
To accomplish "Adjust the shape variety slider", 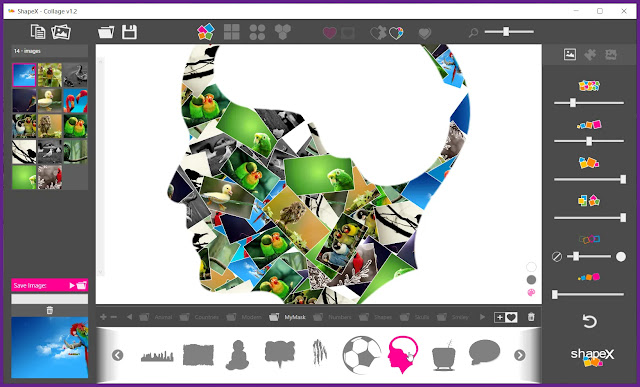I will click(x=589, y=218).
